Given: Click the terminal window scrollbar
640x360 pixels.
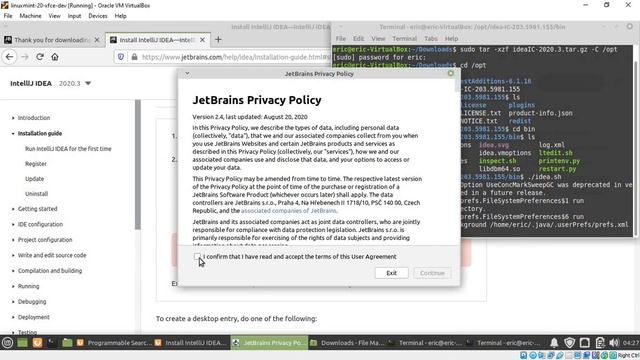Looking at the screenshot, I should (x=635, y=147).
